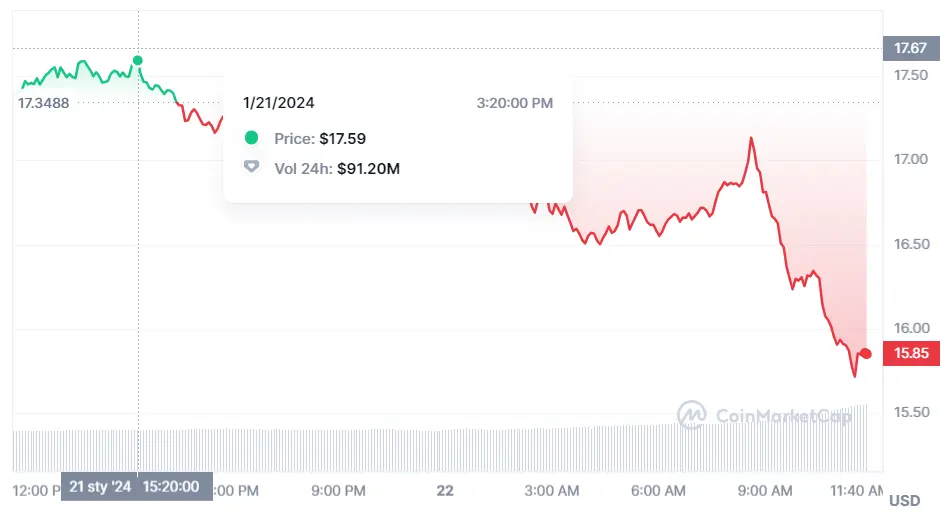Click the 17.00 price axis label
This screenshot has width=947, height=527.
pyautogui.click(x=910, y=159)
